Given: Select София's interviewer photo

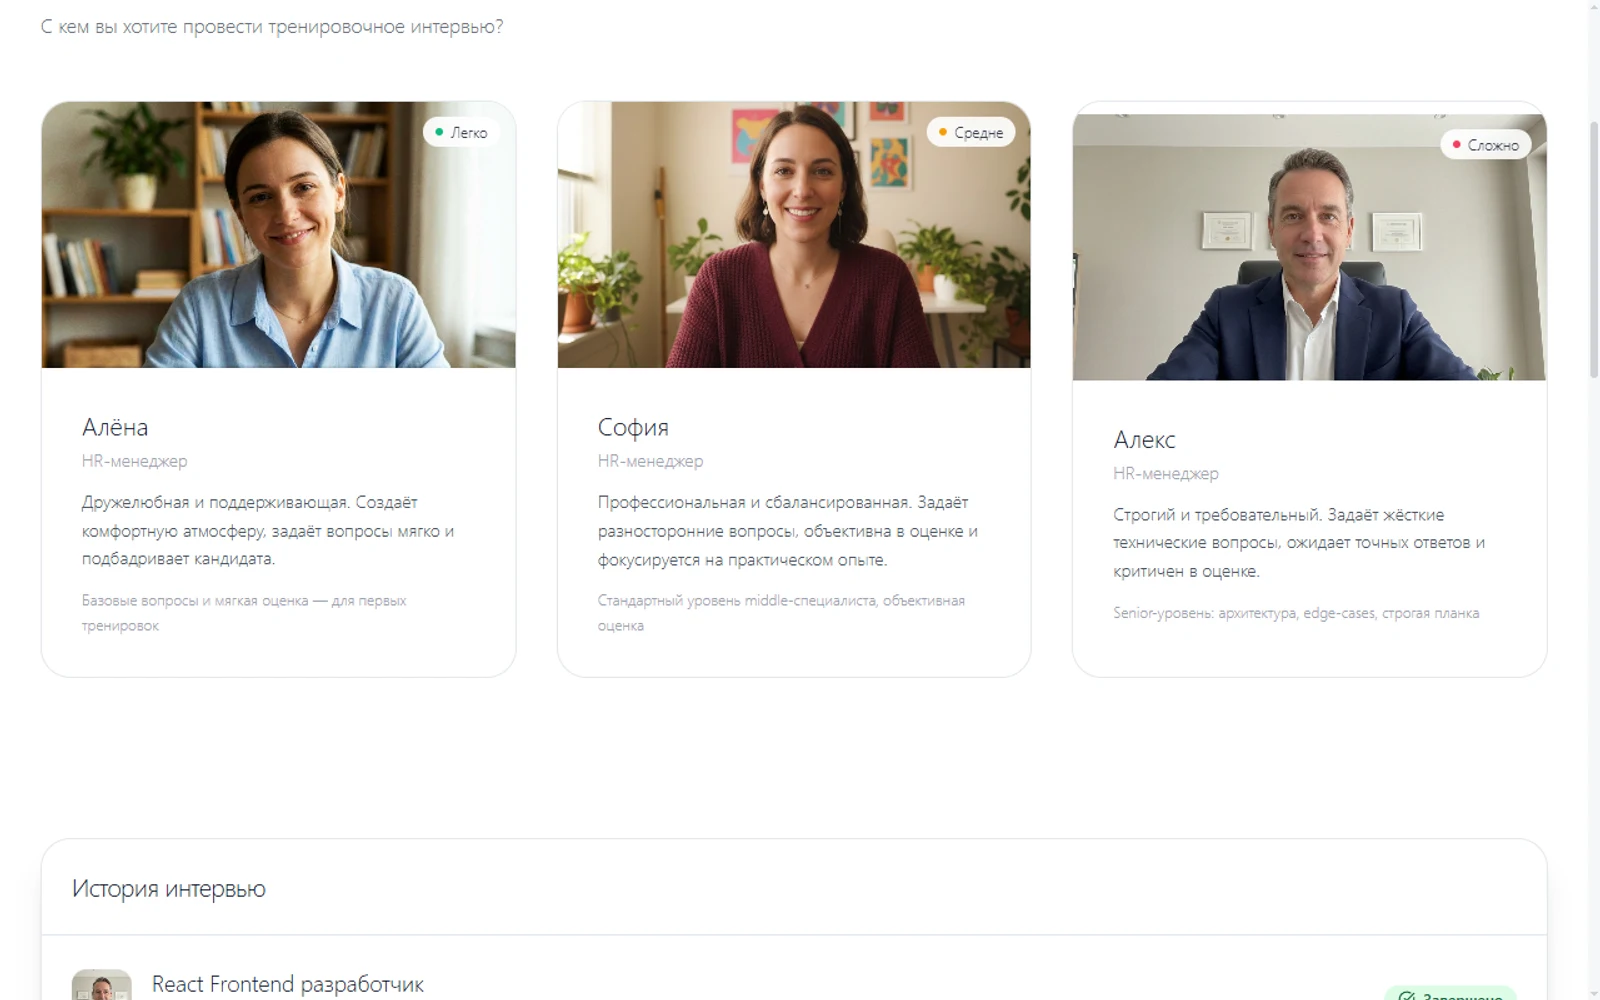Looking at the screenshot, I should 794,235.
